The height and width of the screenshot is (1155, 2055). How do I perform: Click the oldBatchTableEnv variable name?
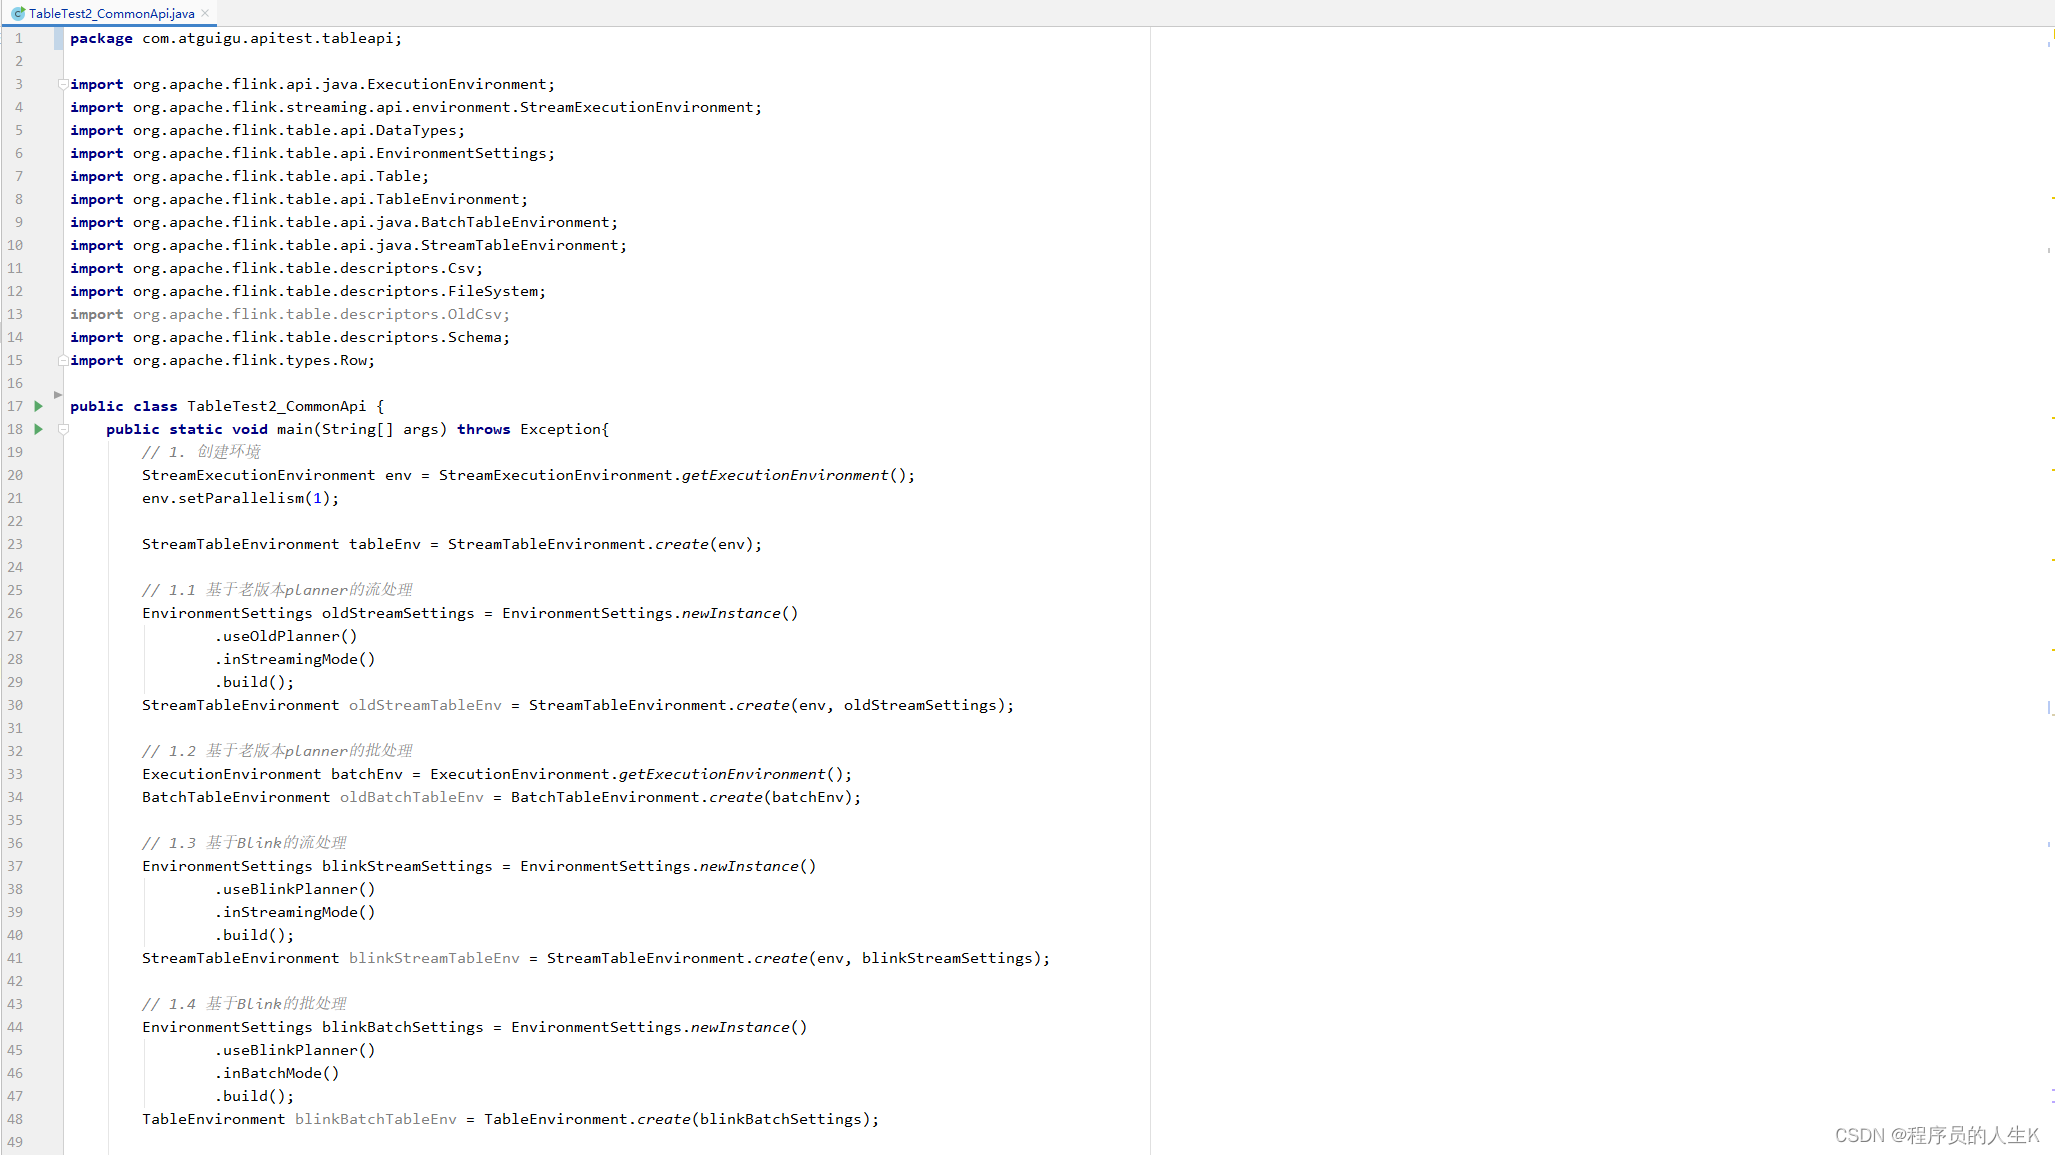click(x=411, y=797)
